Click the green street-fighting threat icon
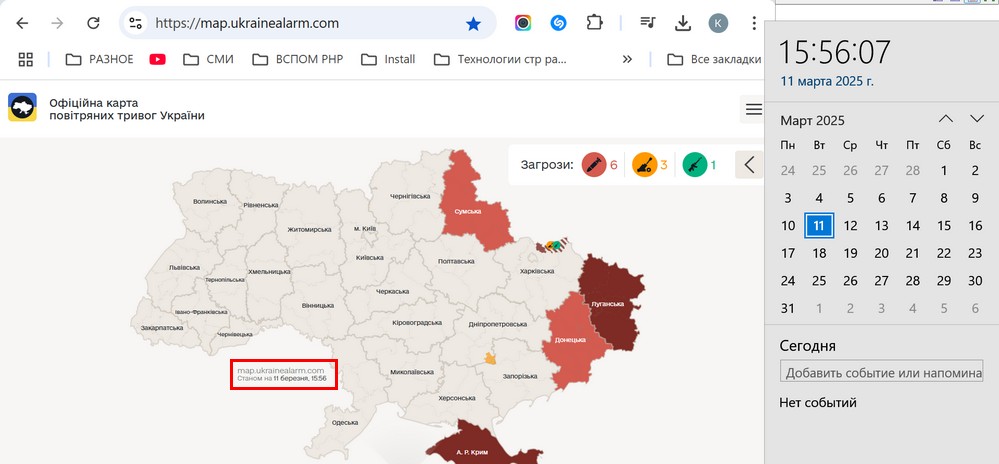This screenshot has height=464, width=999. point(694,165)
